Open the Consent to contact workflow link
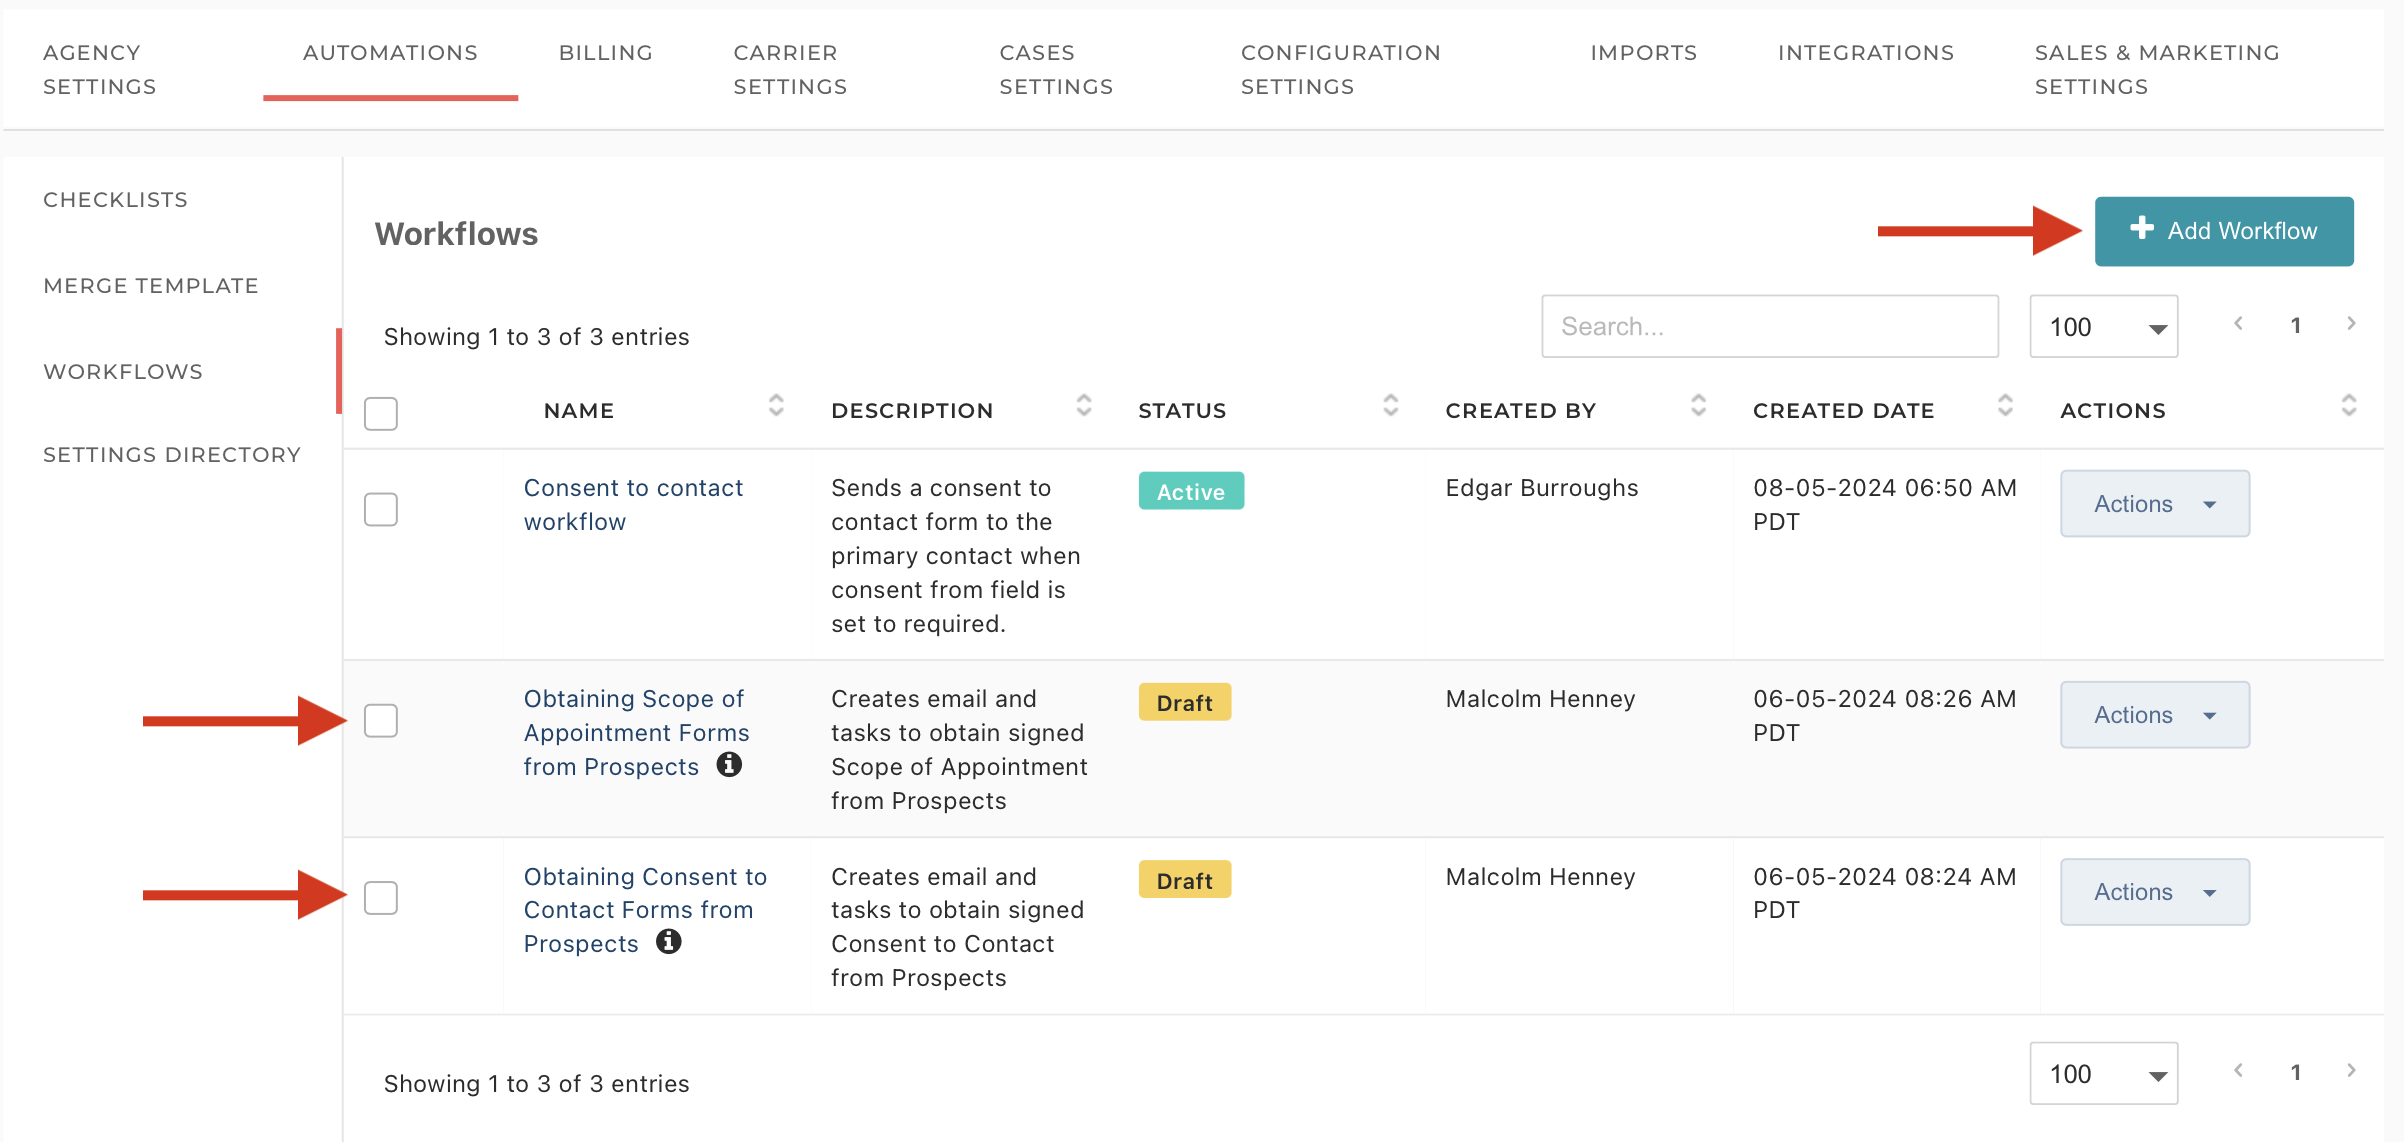The height and width of the screenshot is (1142, 2404). [x=633, y=503]
